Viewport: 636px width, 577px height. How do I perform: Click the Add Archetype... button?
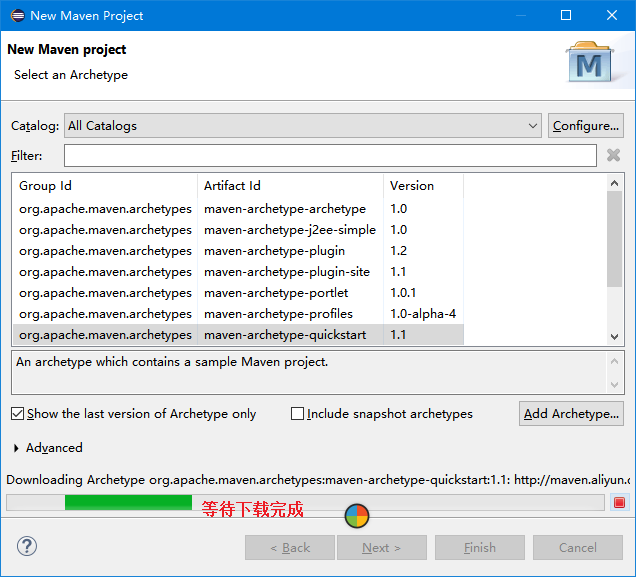point(571,414)
